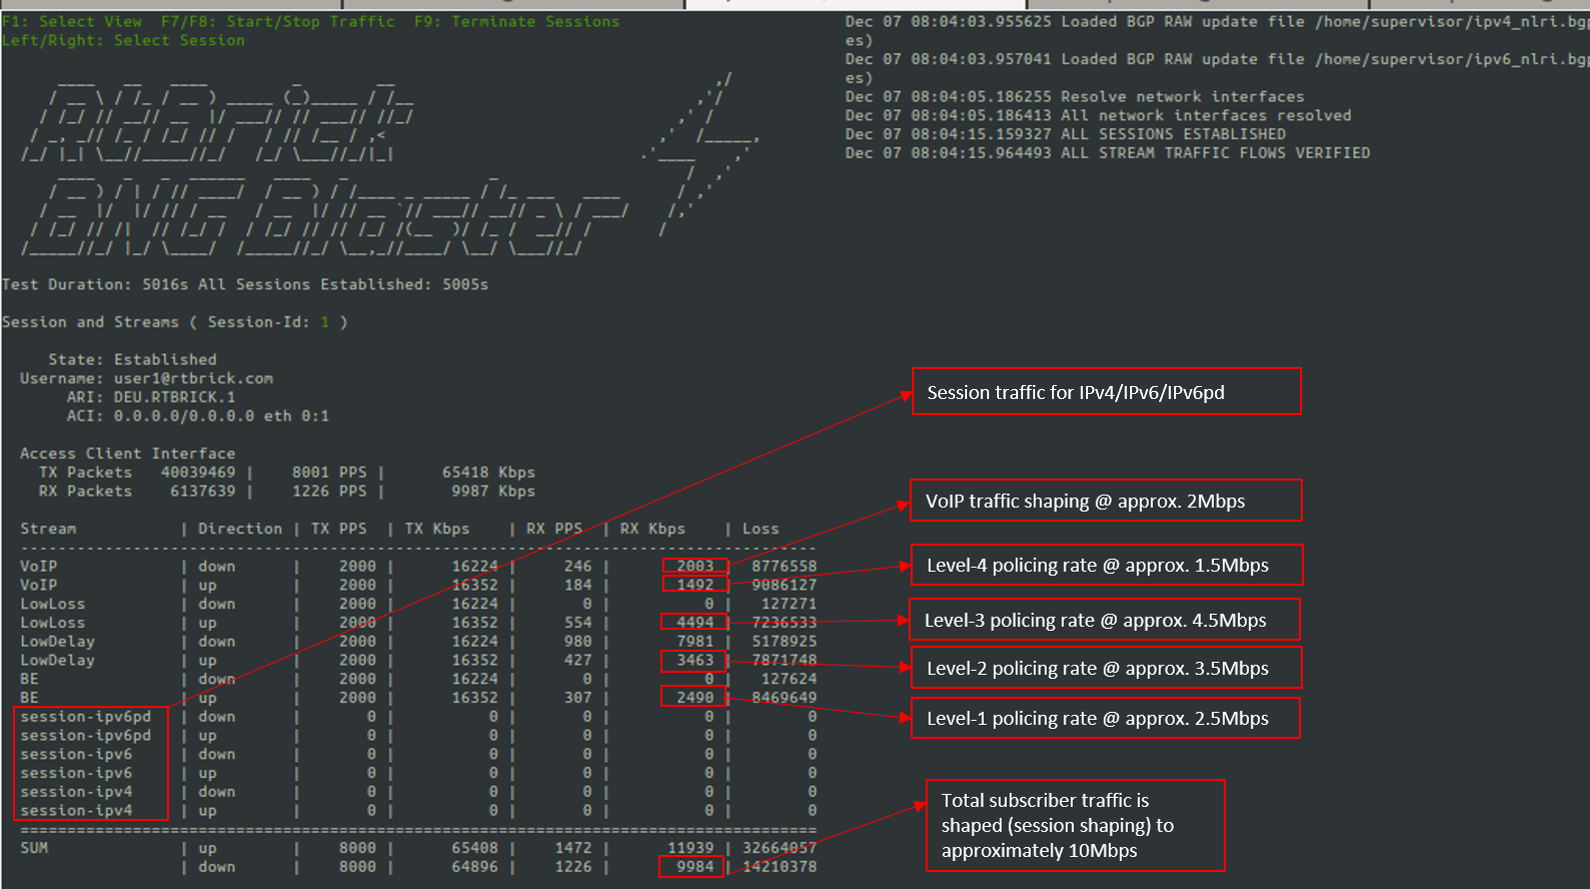Click the 'Level-1 policing rate' annotation box

pos(1106,718)
